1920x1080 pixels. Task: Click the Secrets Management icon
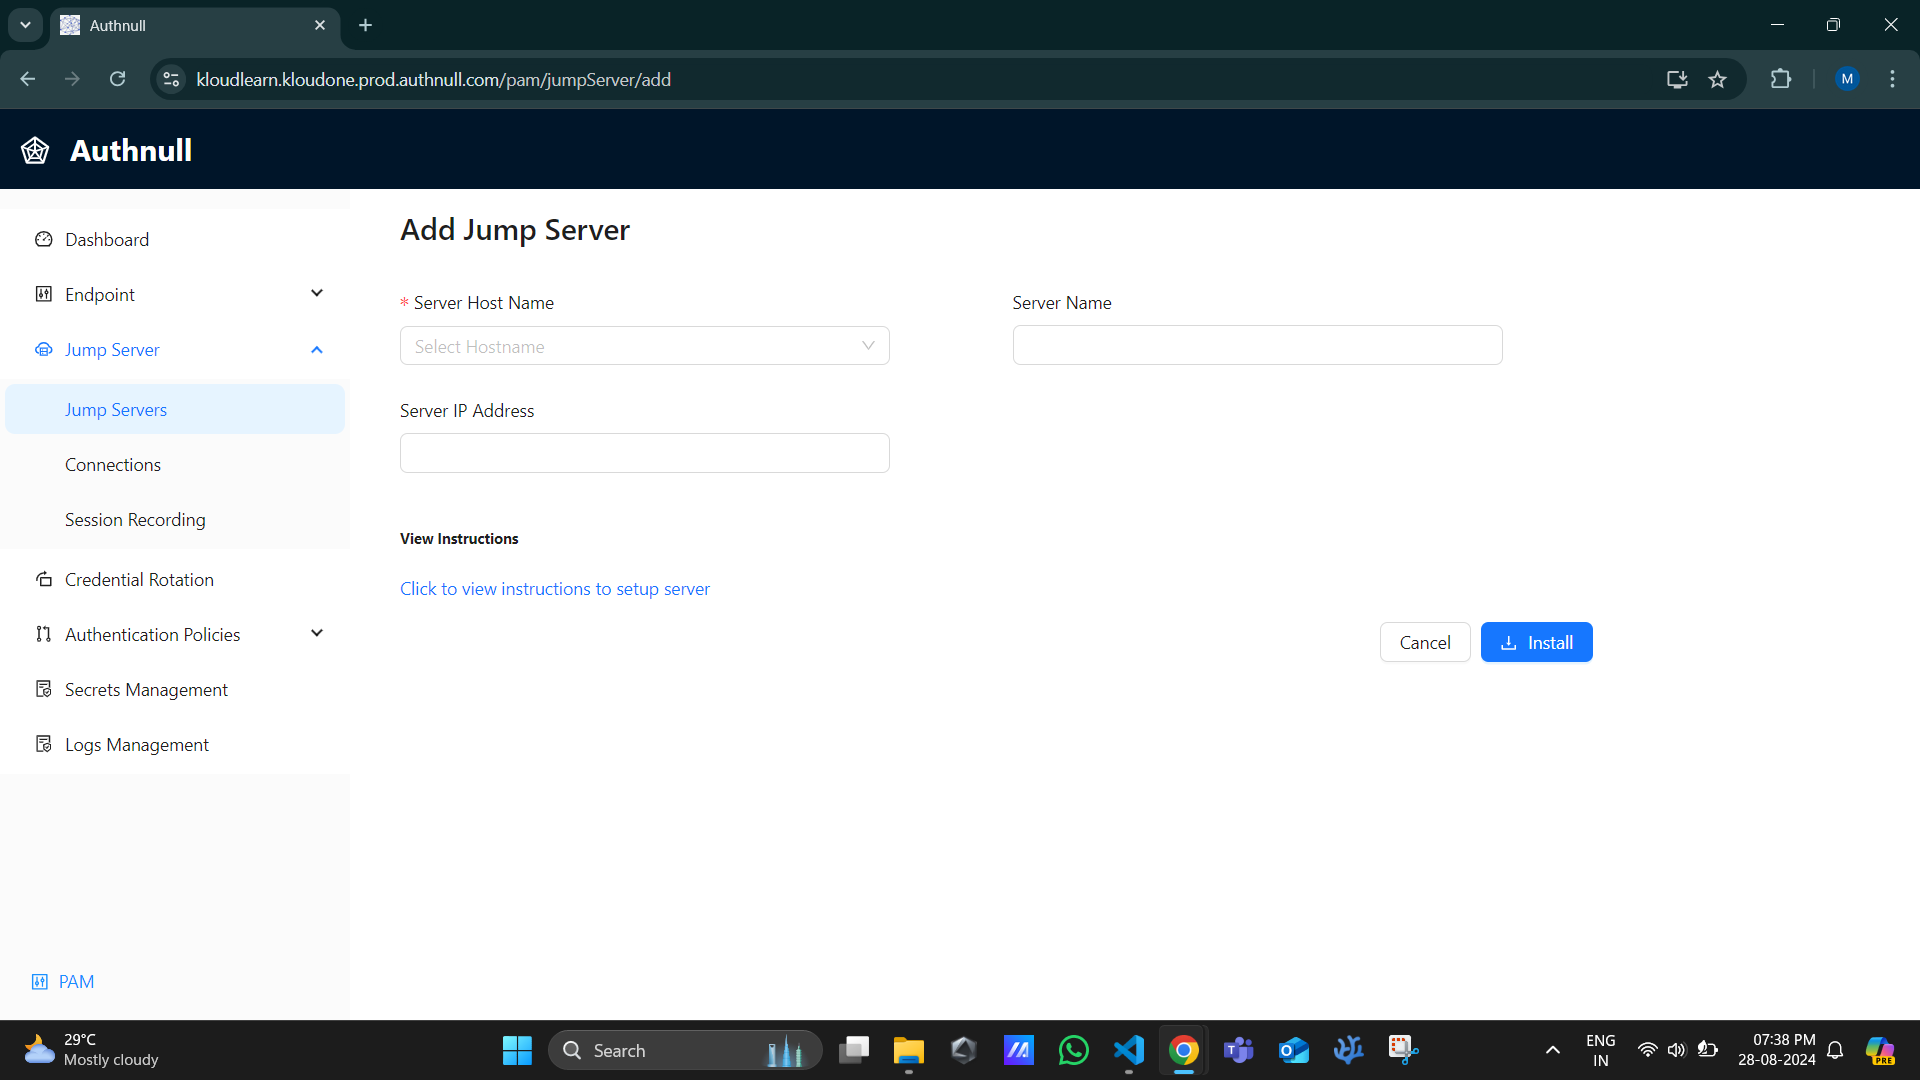(x=43, y=689)
